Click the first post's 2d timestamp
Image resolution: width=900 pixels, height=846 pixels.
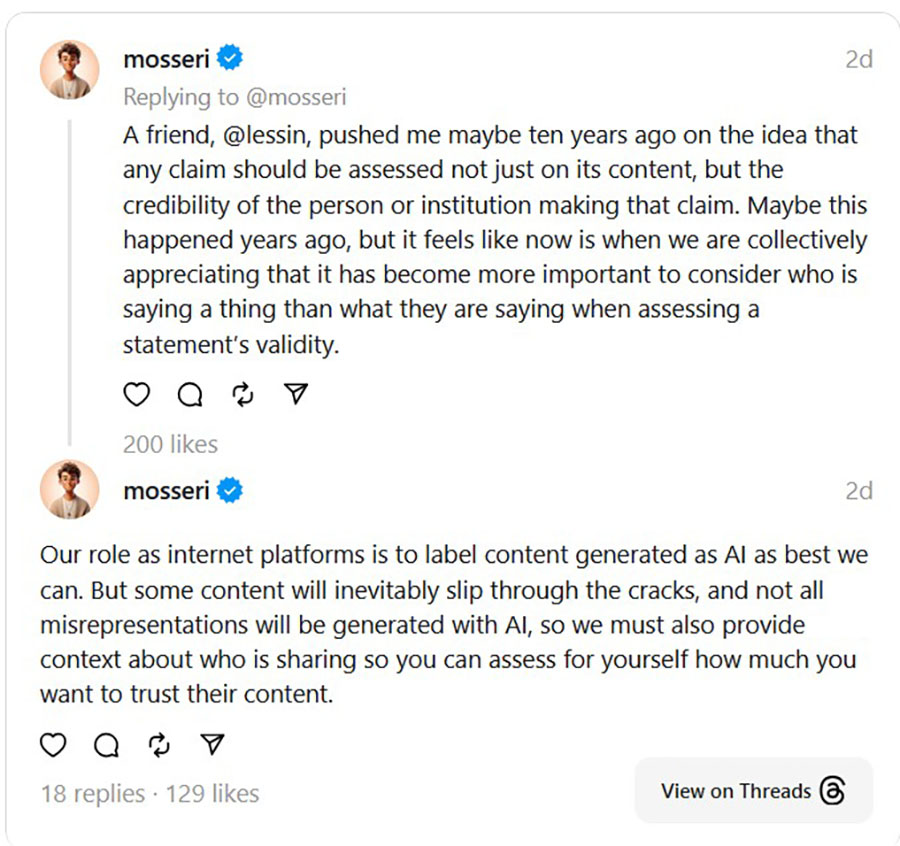pos(858,59)
